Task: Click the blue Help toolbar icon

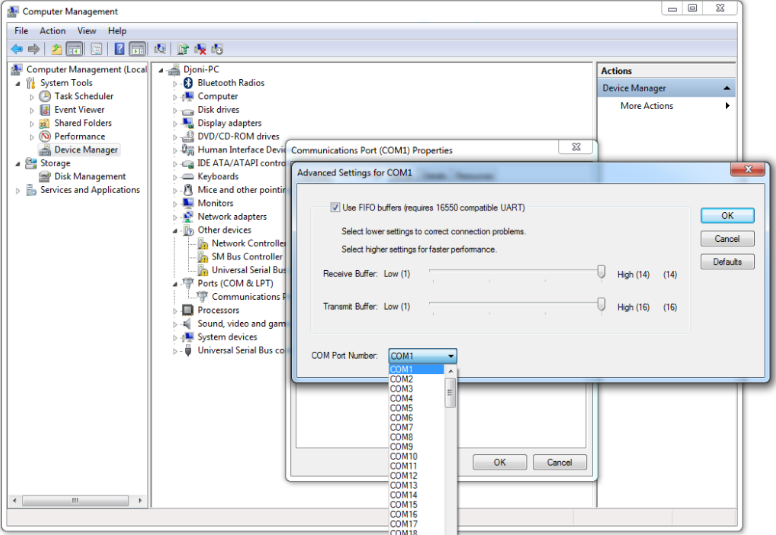Action: 119,49
